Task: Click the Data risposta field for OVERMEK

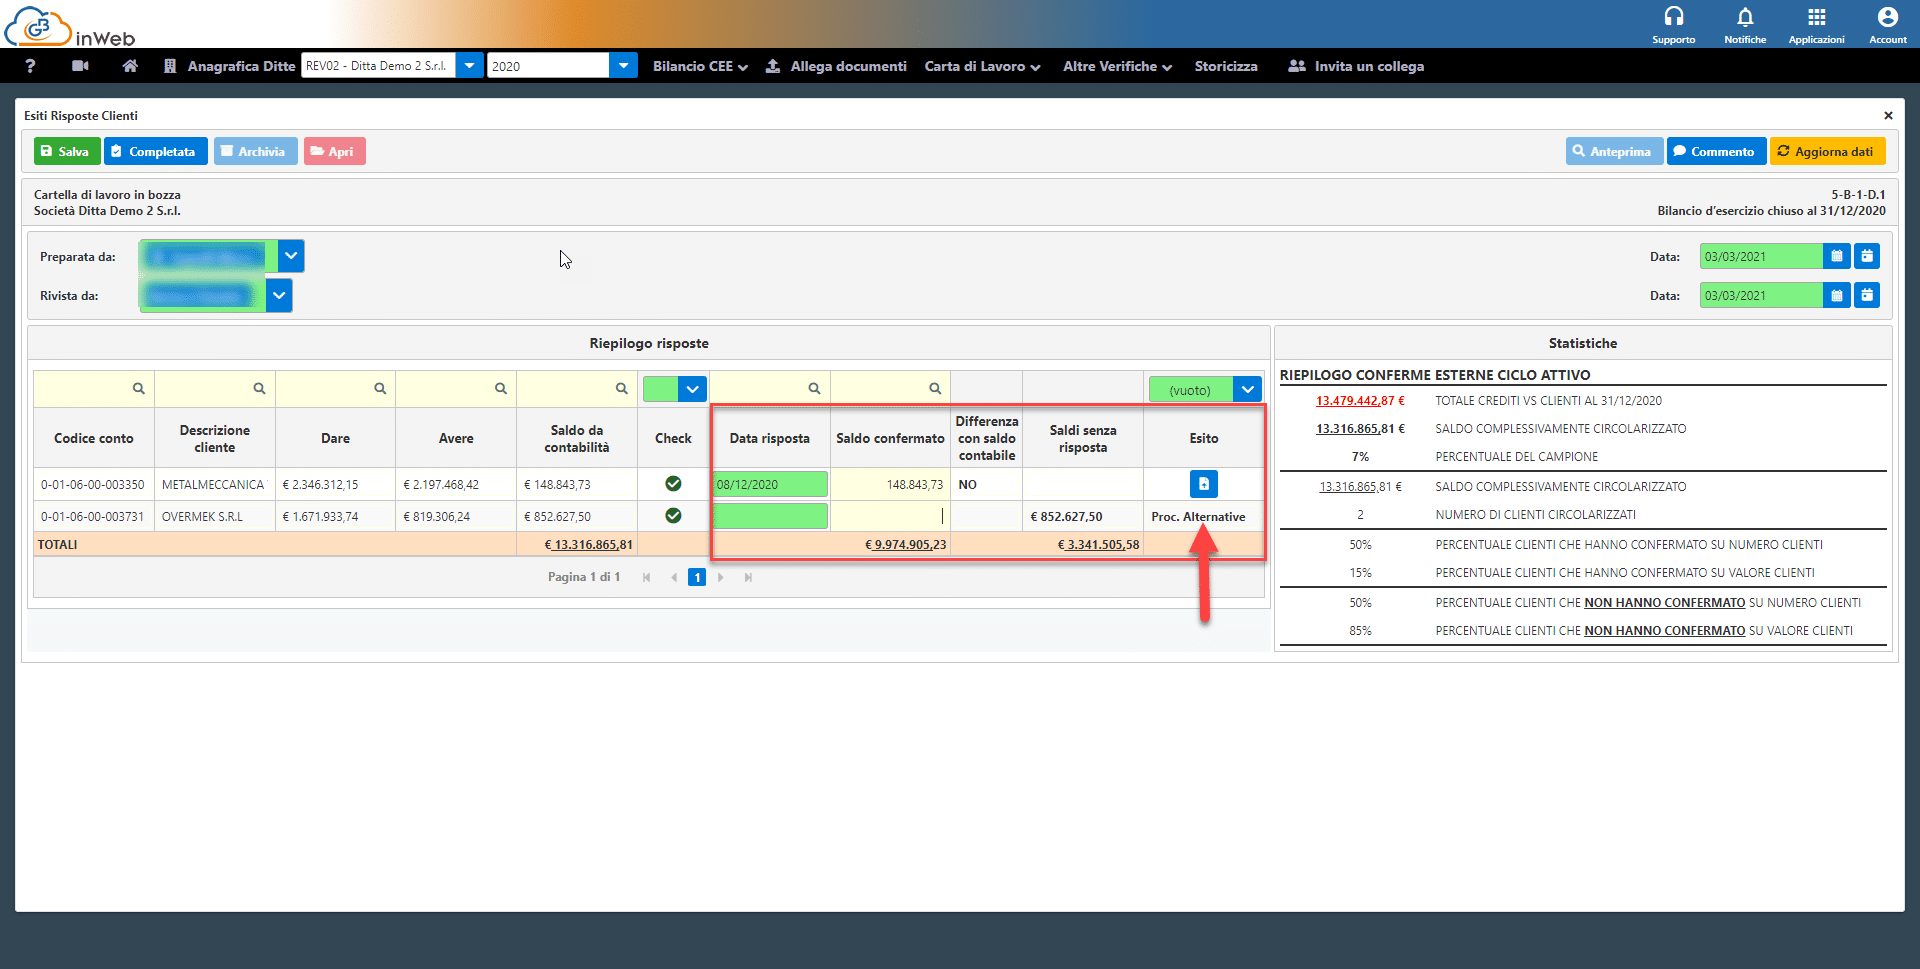Action: click(x=769, y=516)
